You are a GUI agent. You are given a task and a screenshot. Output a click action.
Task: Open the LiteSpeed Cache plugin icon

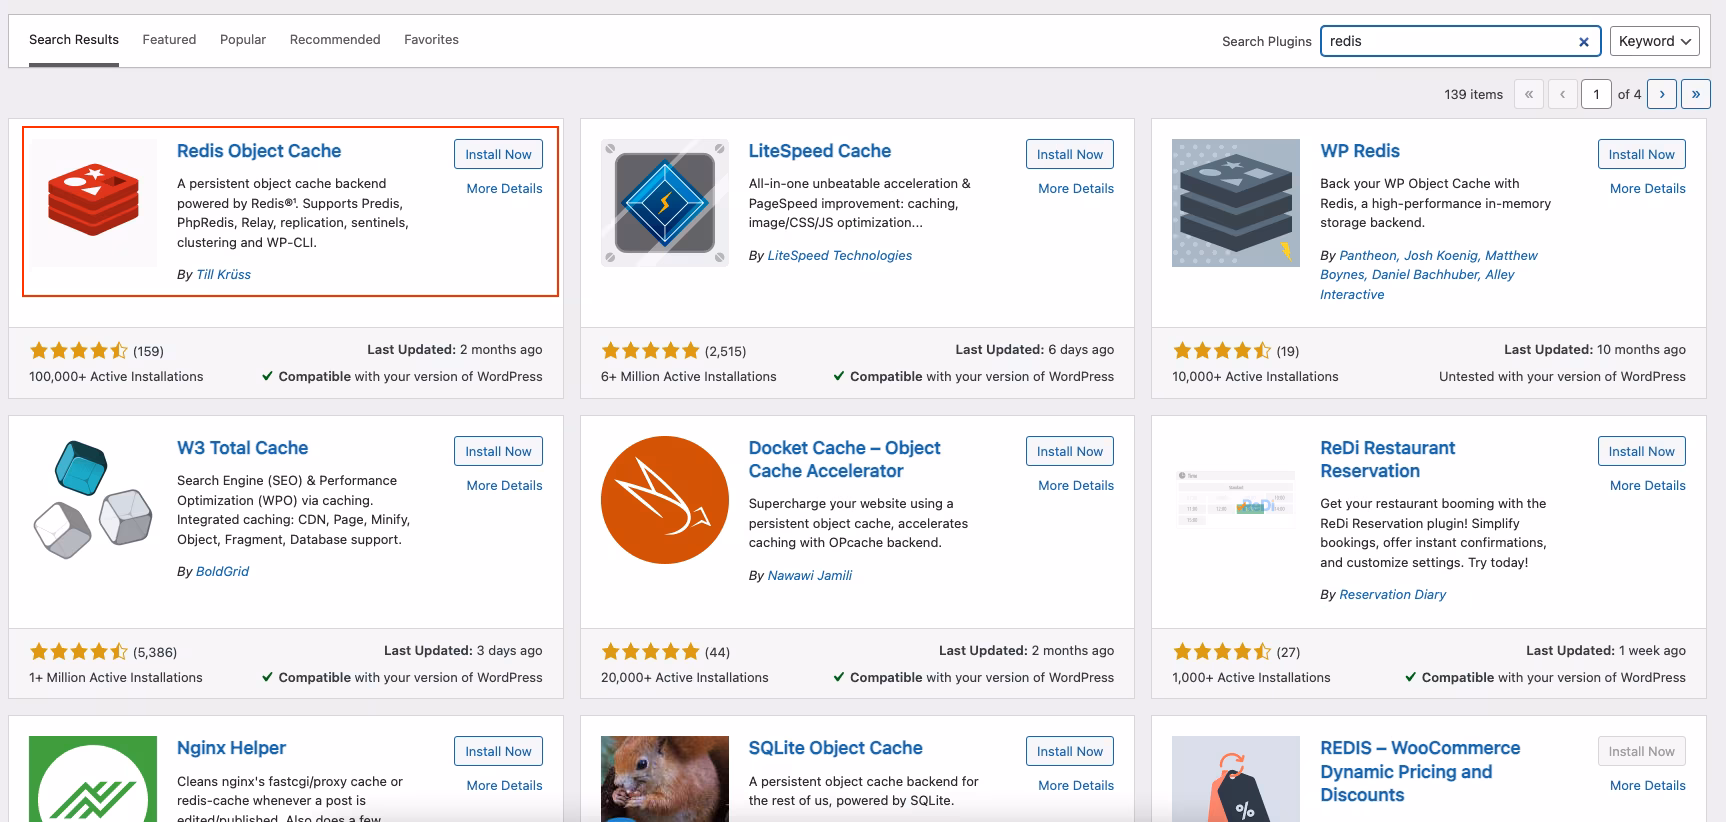click(x=665, y=203)
